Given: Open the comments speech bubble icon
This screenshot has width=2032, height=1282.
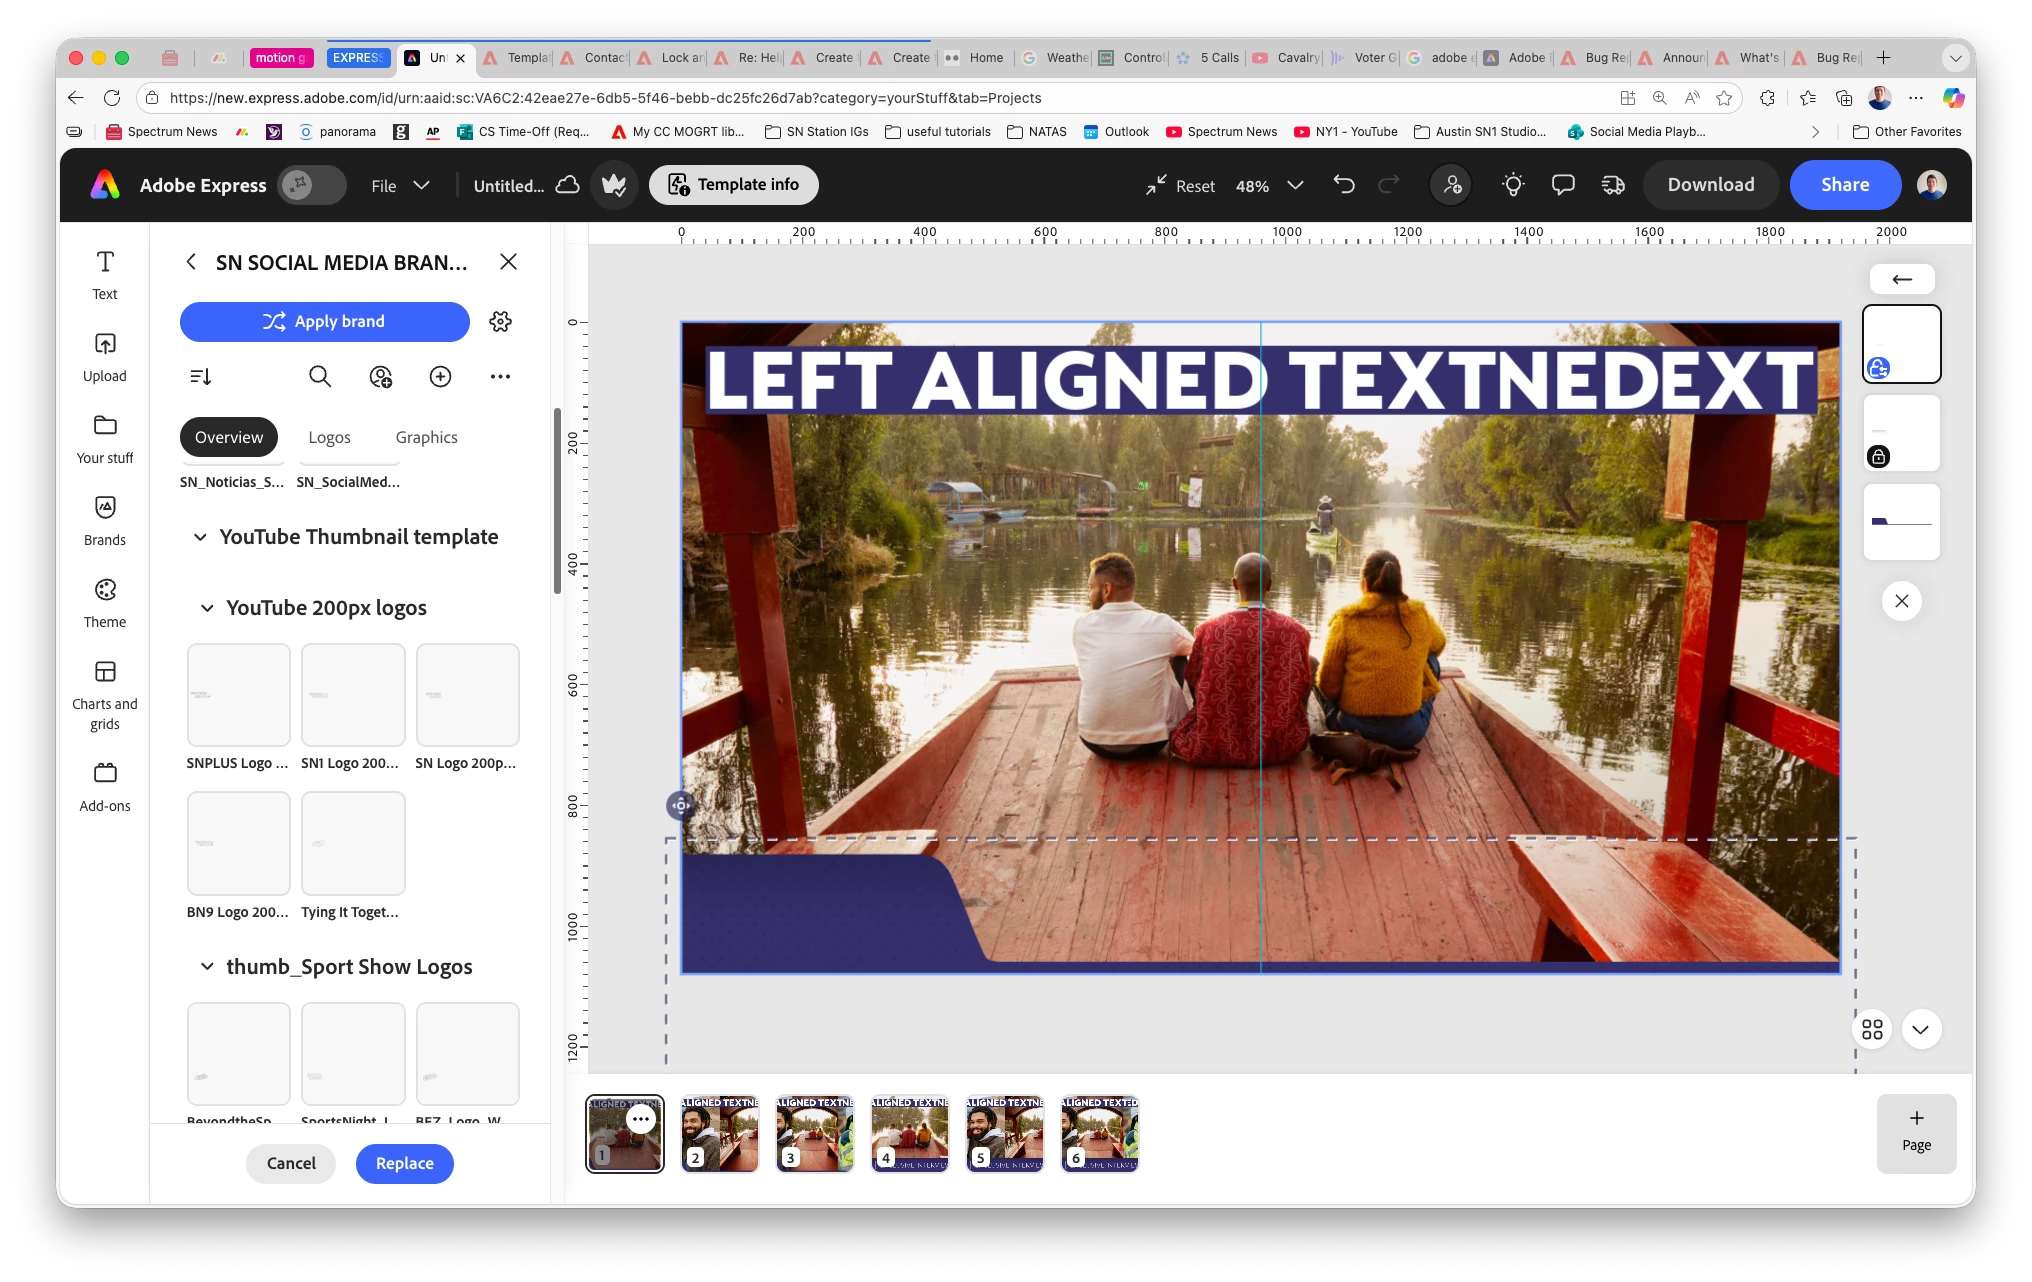Looking at the screenshot, I should [1562, 185].
